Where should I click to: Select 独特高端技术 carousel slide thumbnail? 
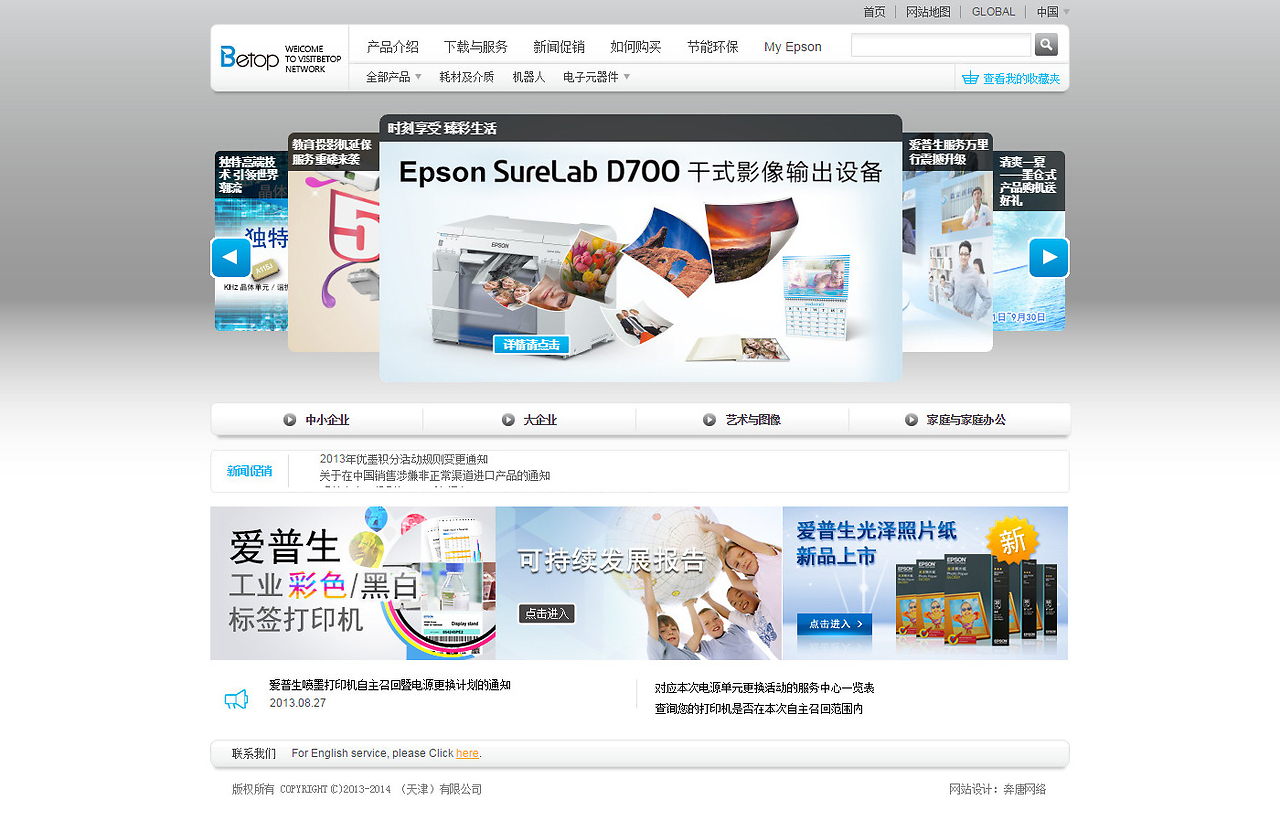(251, 241)
